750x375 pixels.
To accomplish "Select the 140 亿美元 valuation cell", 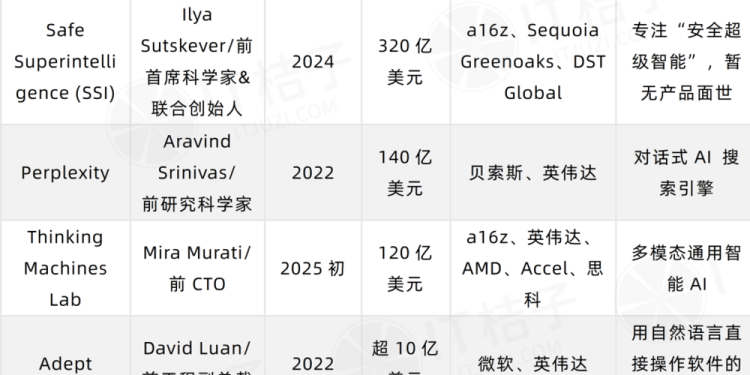I will 406,173.
